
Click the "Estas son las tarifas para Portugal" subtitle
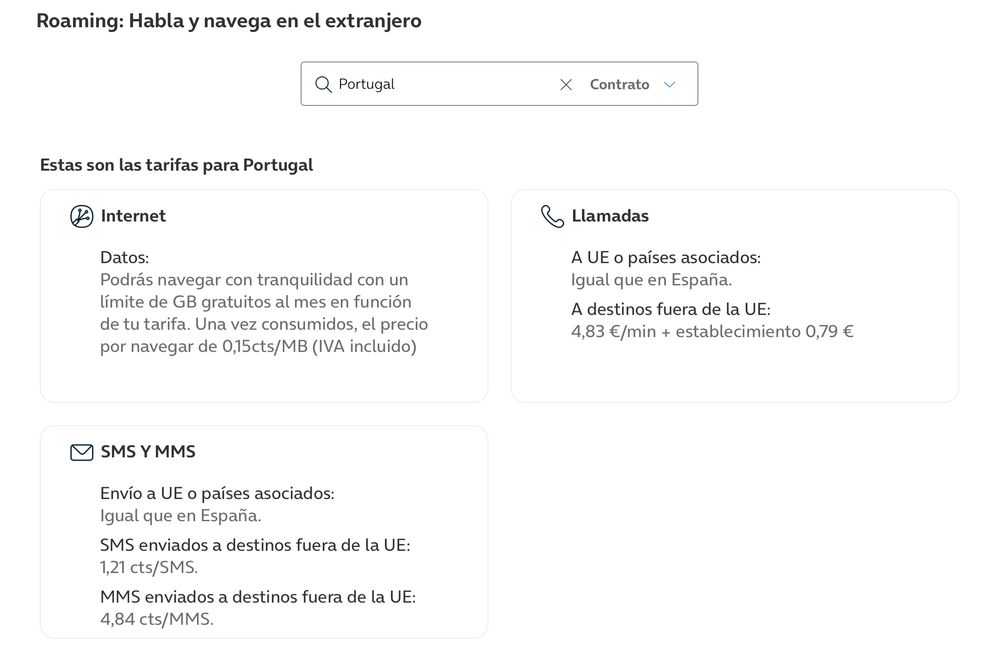pos(176,165)
